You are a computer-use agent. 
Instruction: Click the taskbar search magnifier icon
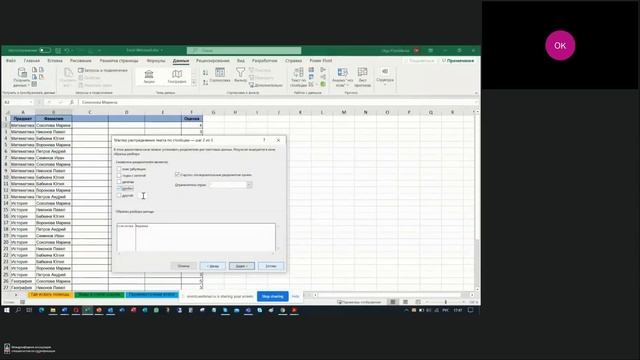pyautogui.click(x=18, y=310)
